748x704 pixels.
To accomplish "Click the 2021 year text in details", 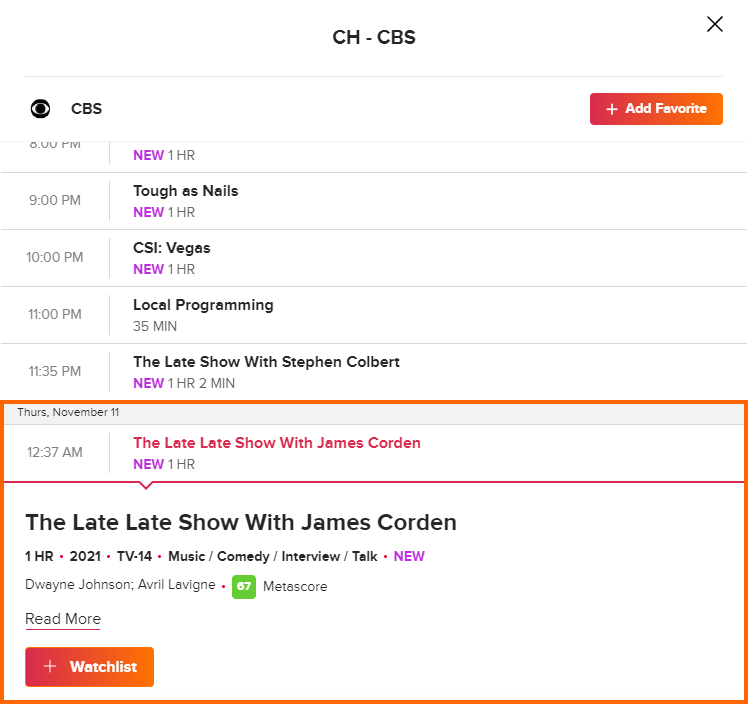I will click(85, 556).
